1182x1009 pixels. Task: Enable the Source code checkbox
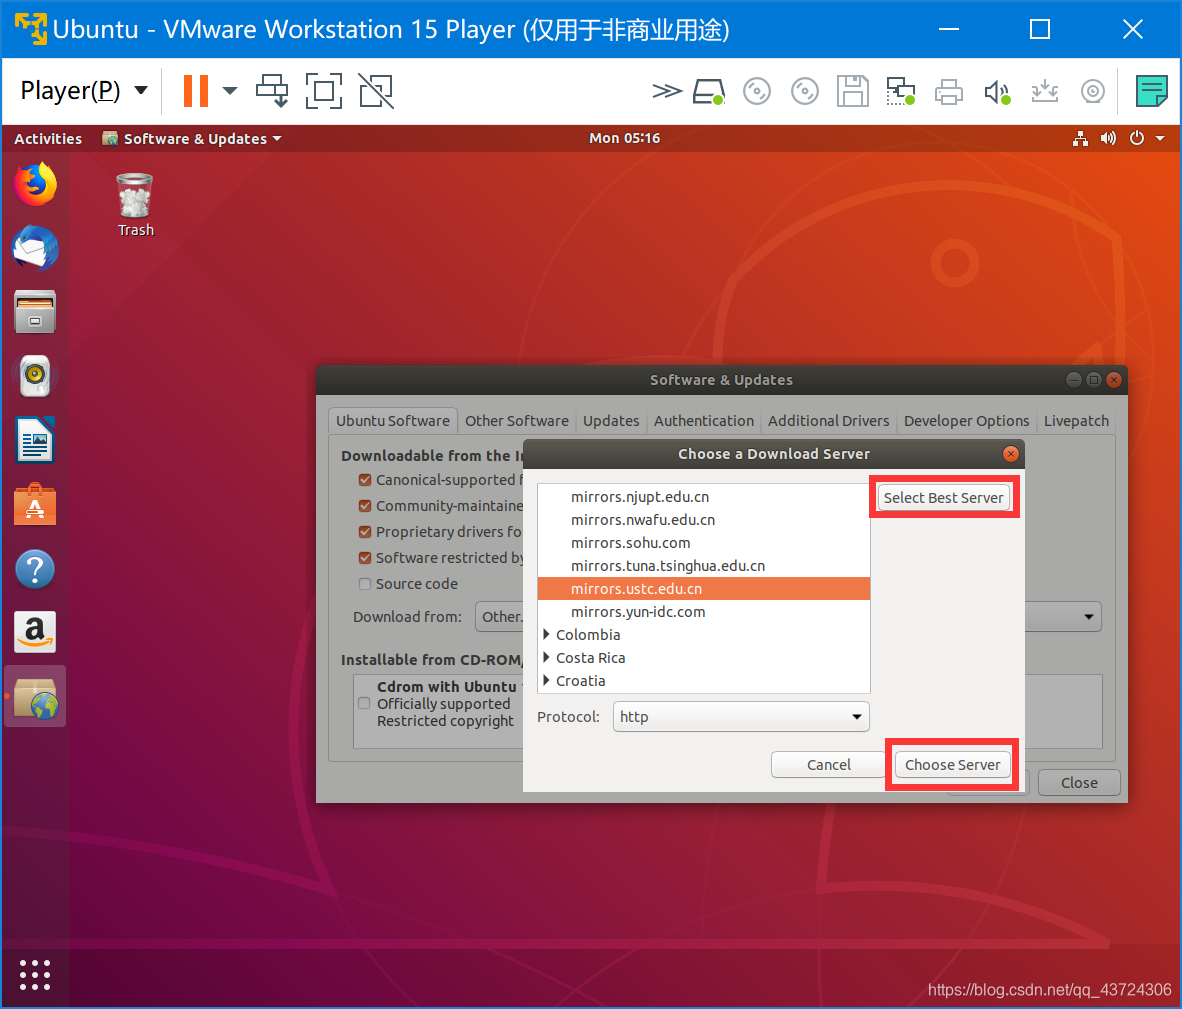pos(365,584)
